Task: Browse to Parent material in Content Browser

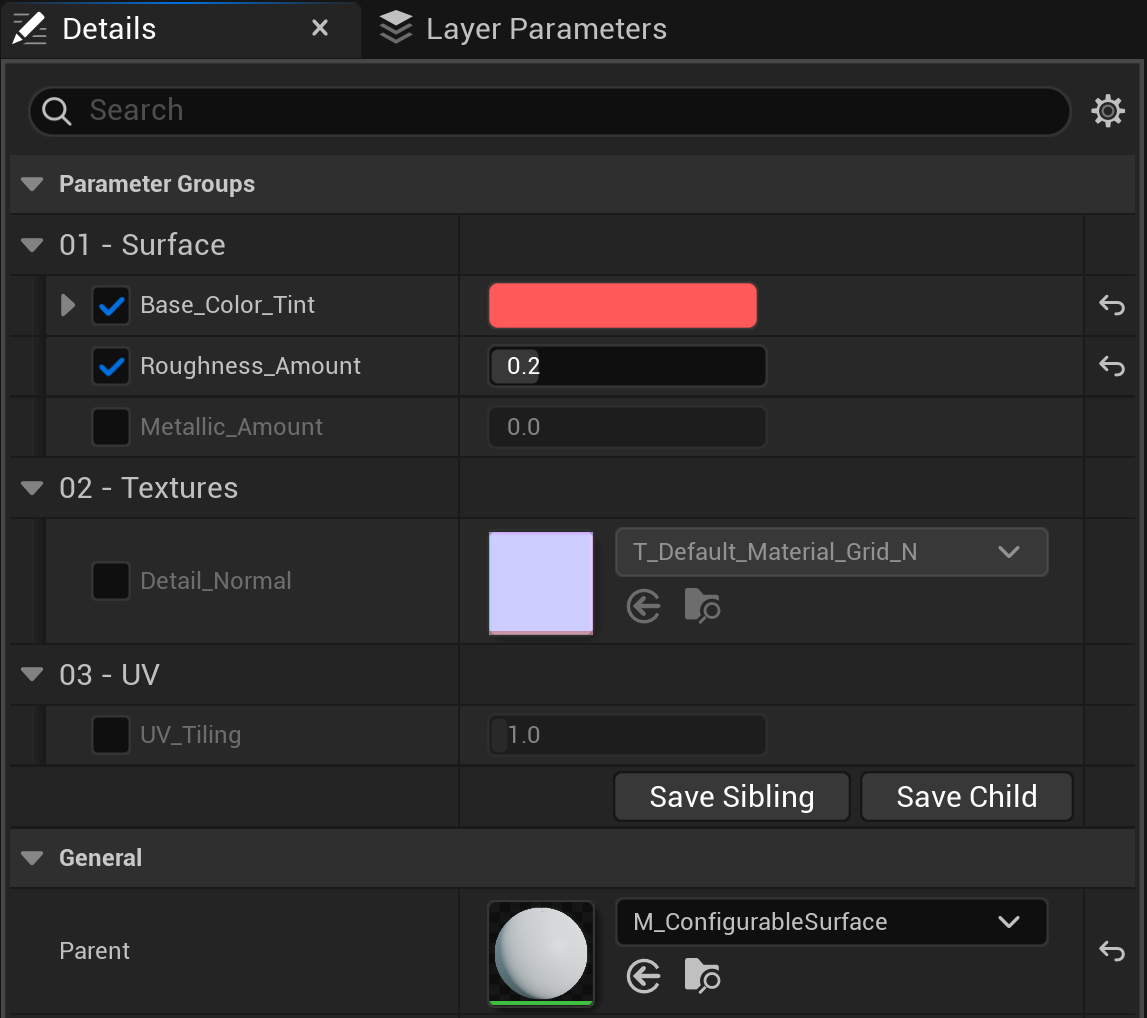Action: [x=702, y=976]
